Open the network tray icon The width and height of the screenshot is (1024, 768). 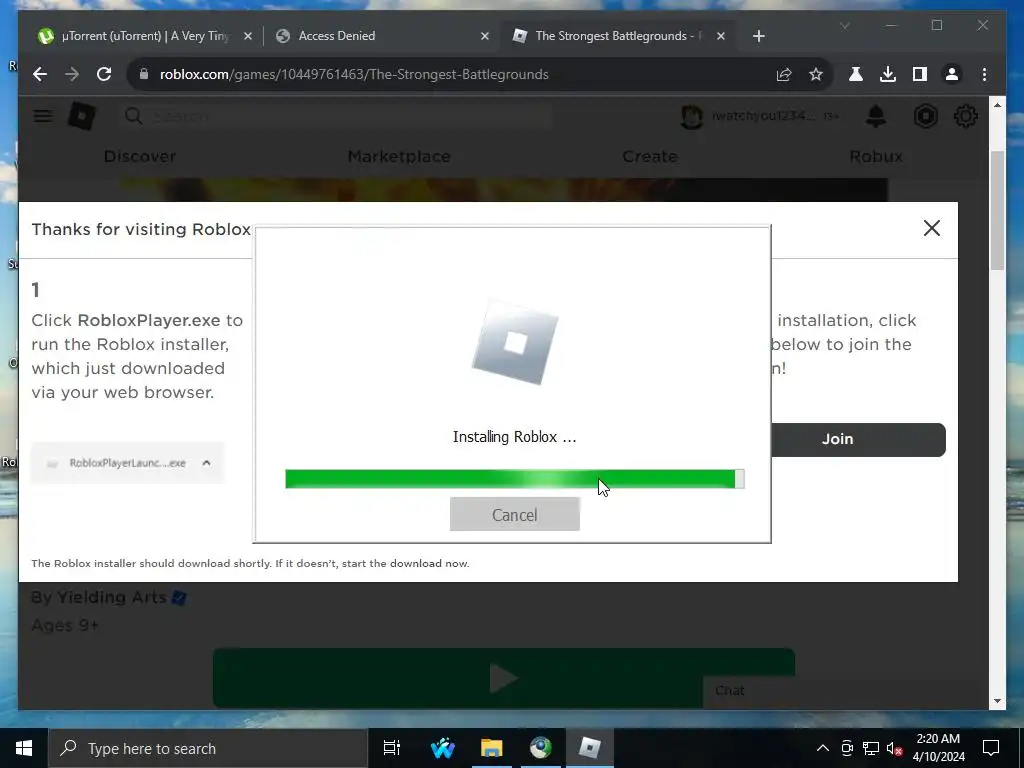[871, 748]
